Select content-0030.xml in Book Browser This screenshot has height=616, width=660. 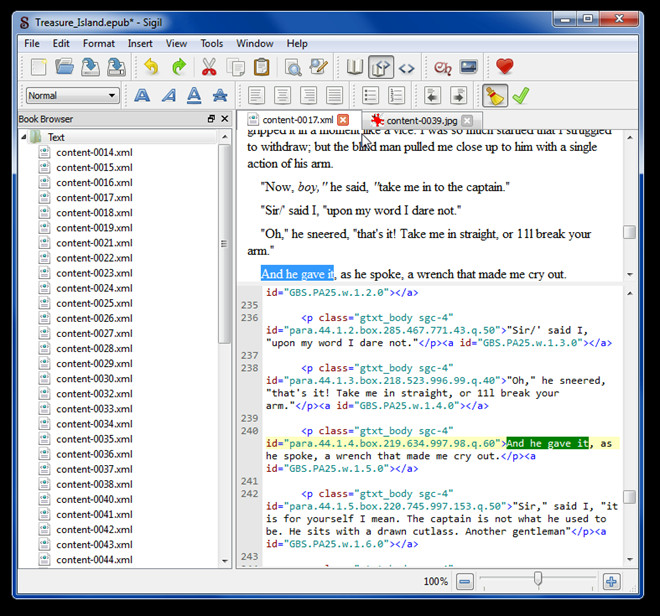(94, 379)
